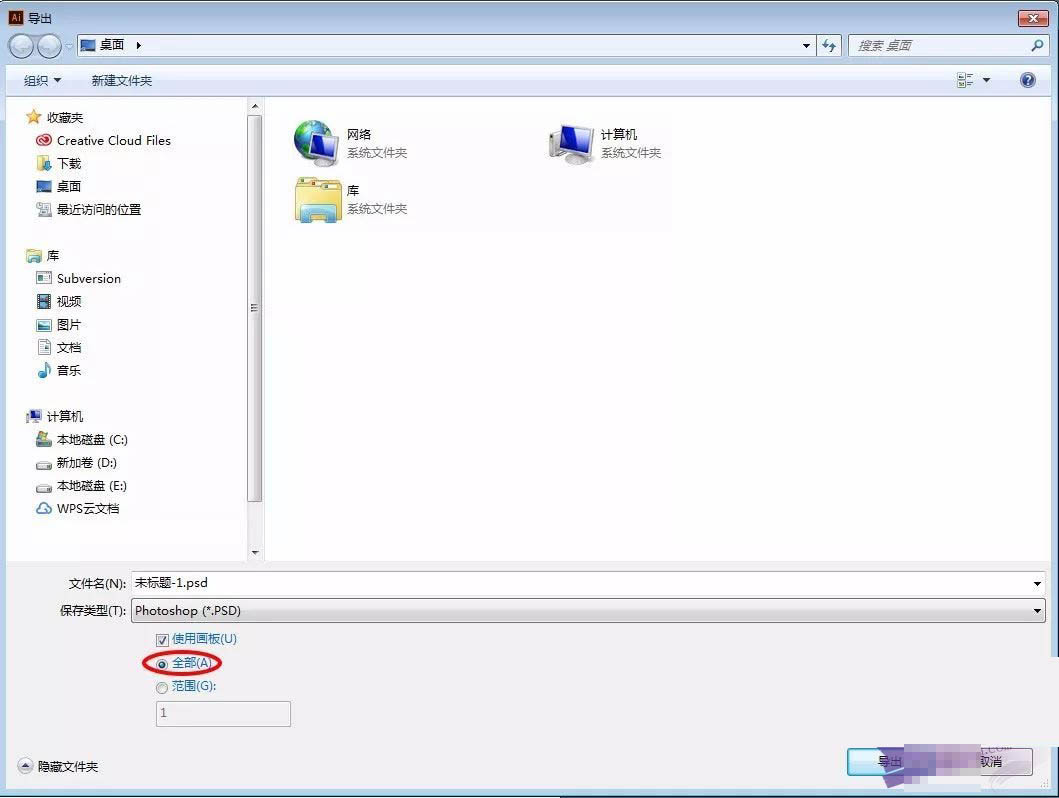Open the 文件名 dropdown arrow
Image resolution: width=1059 pixels, height=798 pixels.
click(x=1037, y=583)
